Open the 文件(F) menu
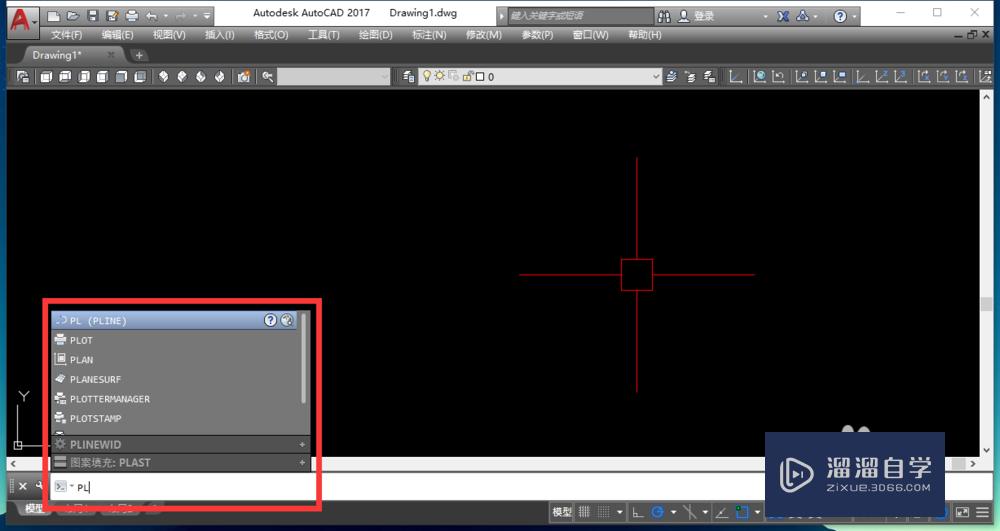The width and height of the screenshot is (1000, 531). coord(66,34)
